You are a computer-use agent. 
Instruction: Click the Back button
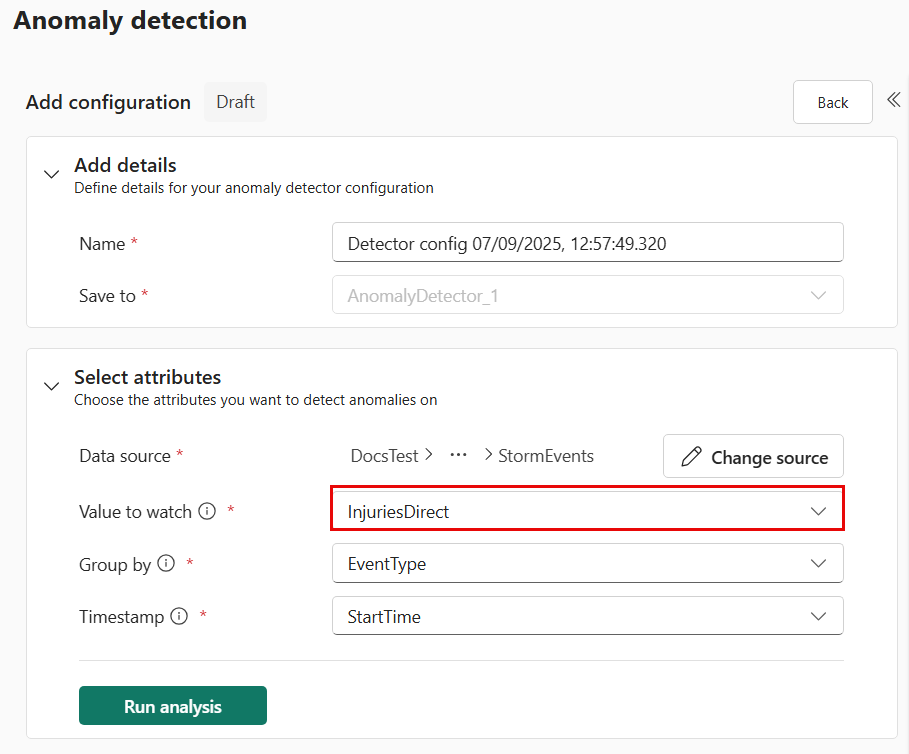pos(832,101)
